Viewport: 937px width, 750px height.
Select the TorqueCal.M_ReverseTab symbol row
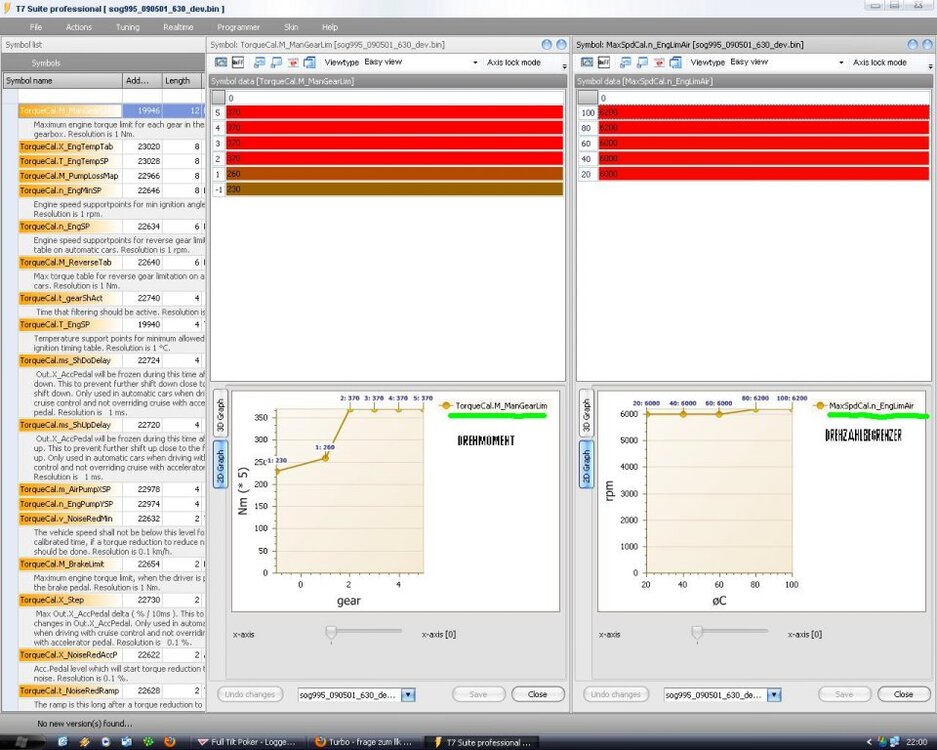coord(111,262)
